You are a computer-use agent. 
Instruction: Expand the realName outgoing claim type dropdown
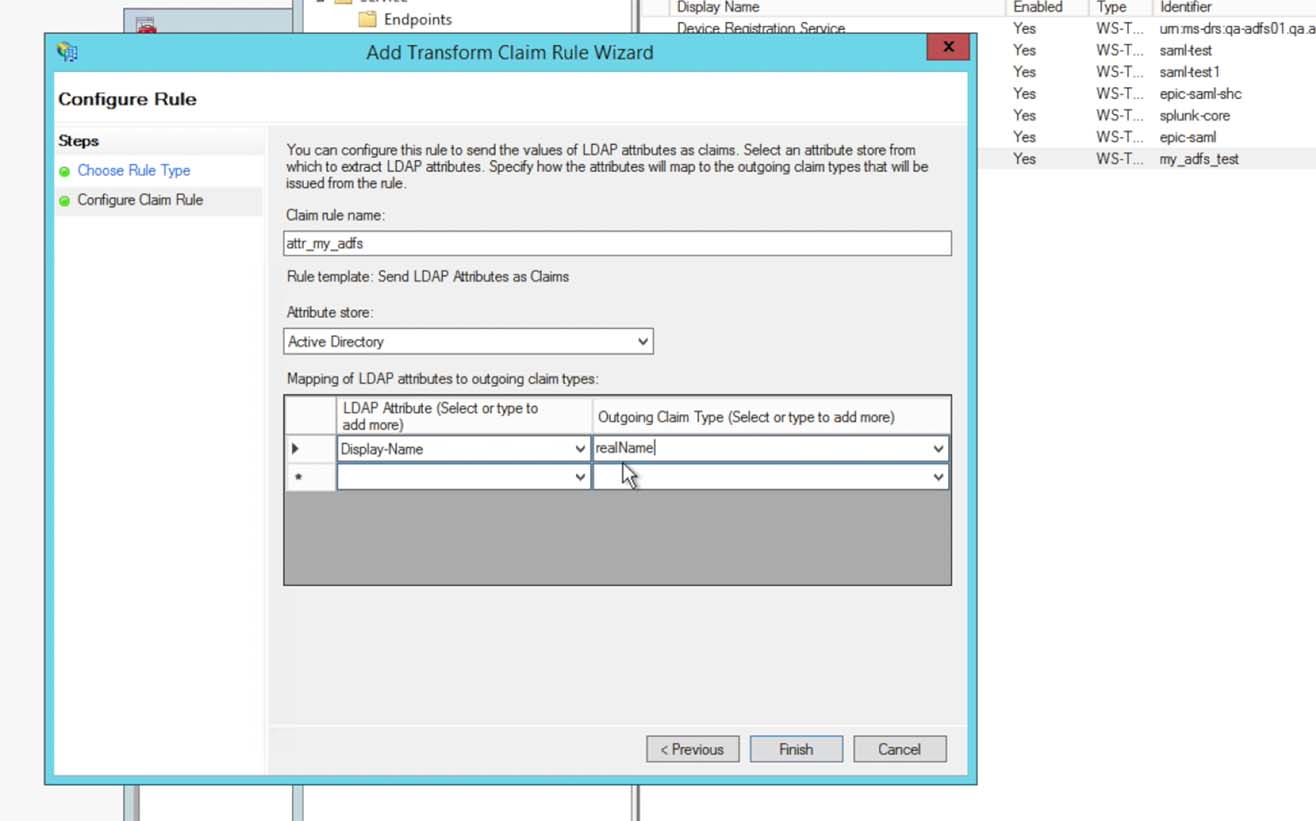point(938,449)
